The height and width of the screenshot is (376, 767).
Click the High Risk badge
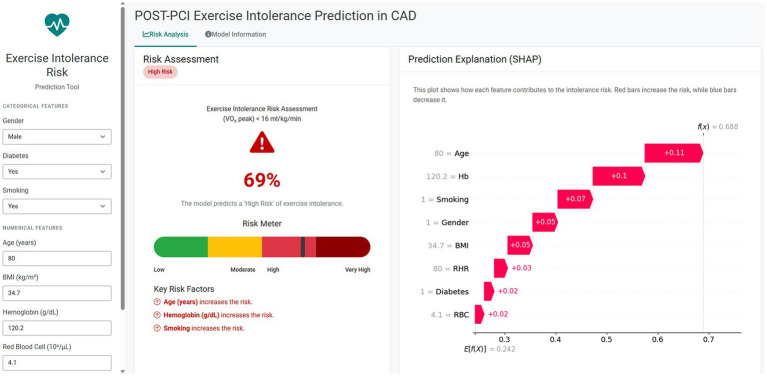[160, 72]
